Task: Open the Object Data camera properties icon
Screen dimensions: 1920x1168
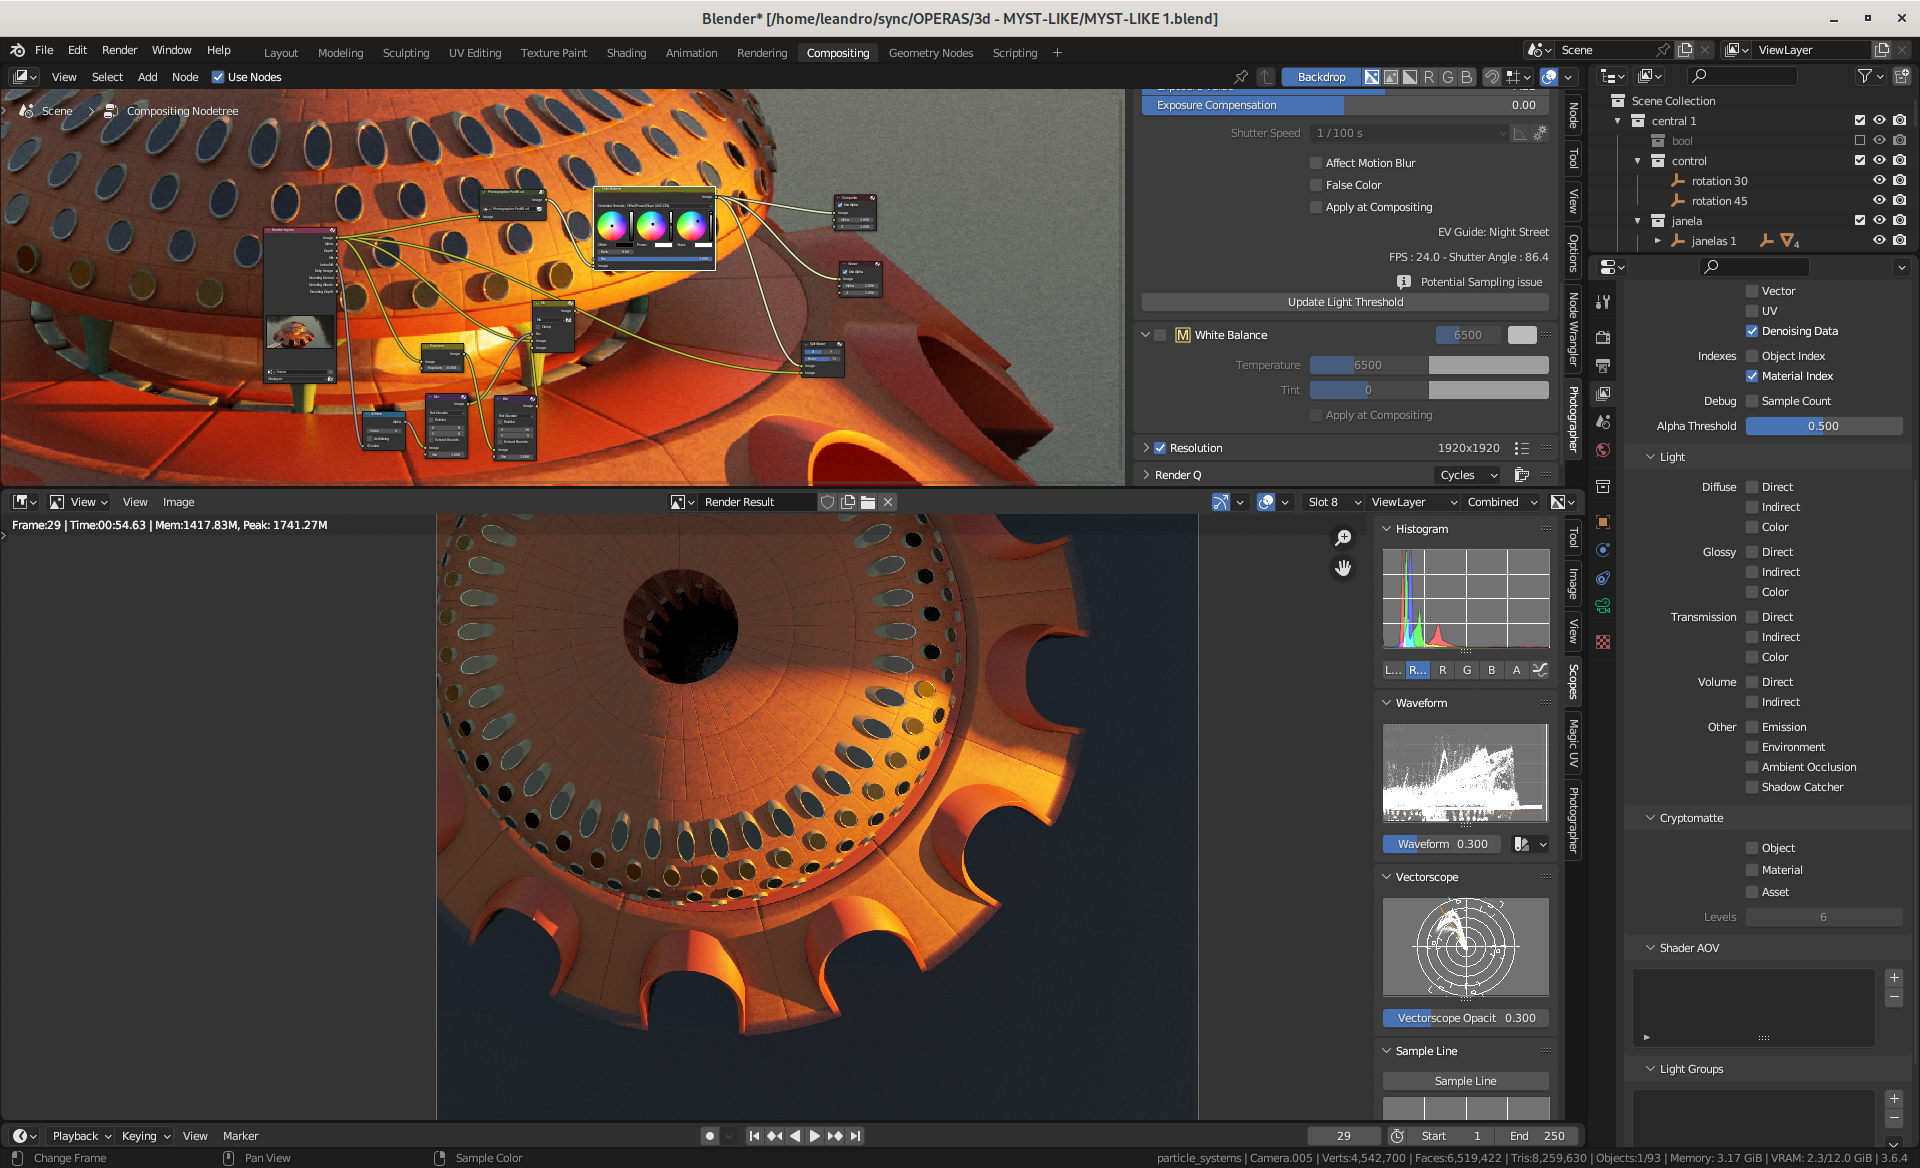Action: [x=1603, y=606]
